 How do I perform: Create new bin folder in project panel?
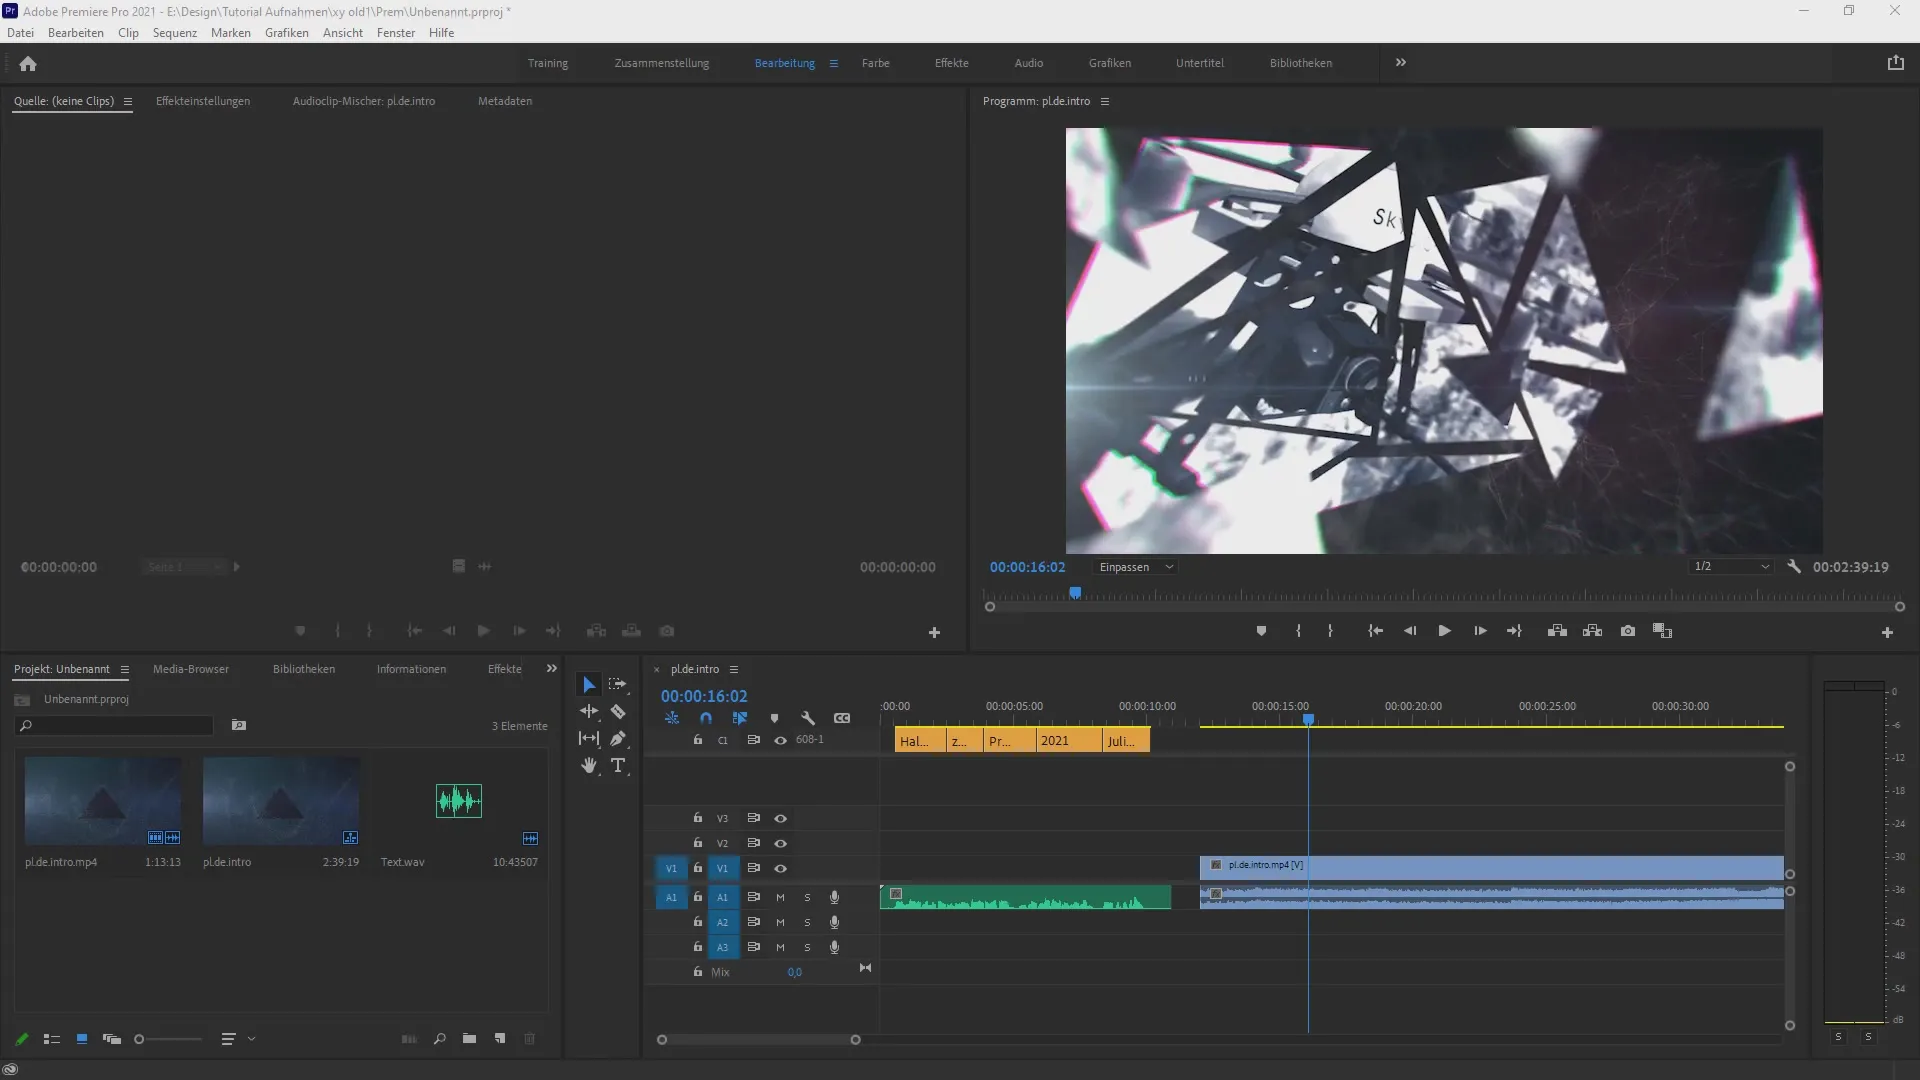469,1039
